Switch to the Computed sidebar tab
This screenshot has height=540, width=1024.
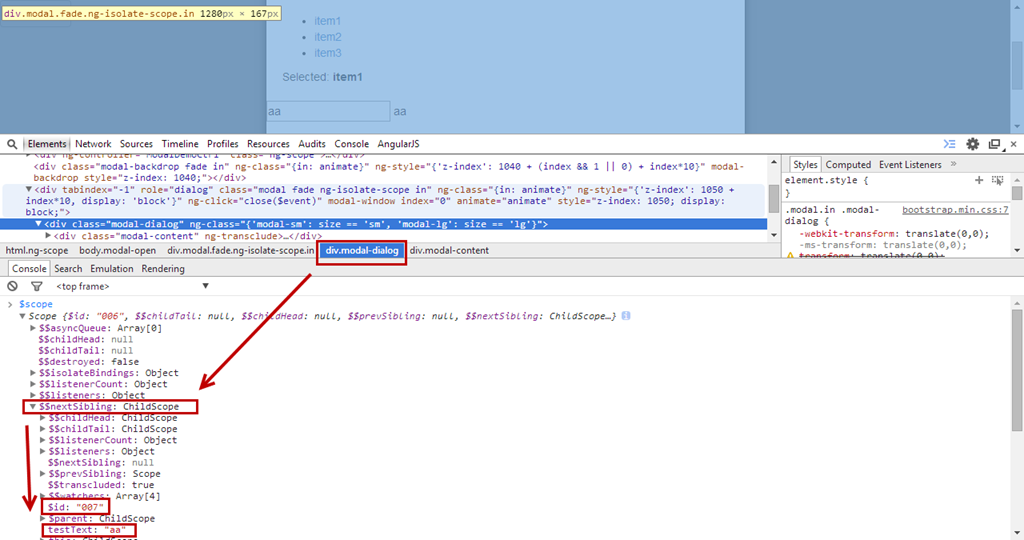pos(848,165)
